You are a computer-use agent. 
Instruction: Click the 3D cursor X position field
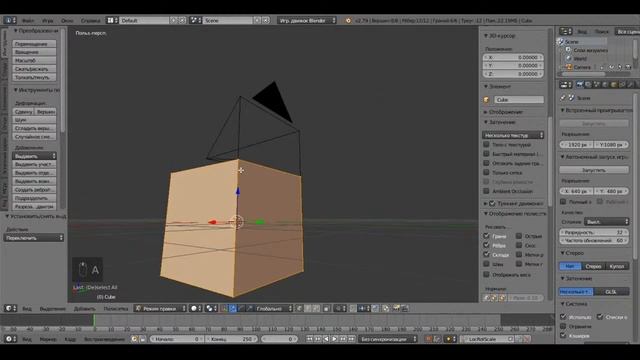513,58
